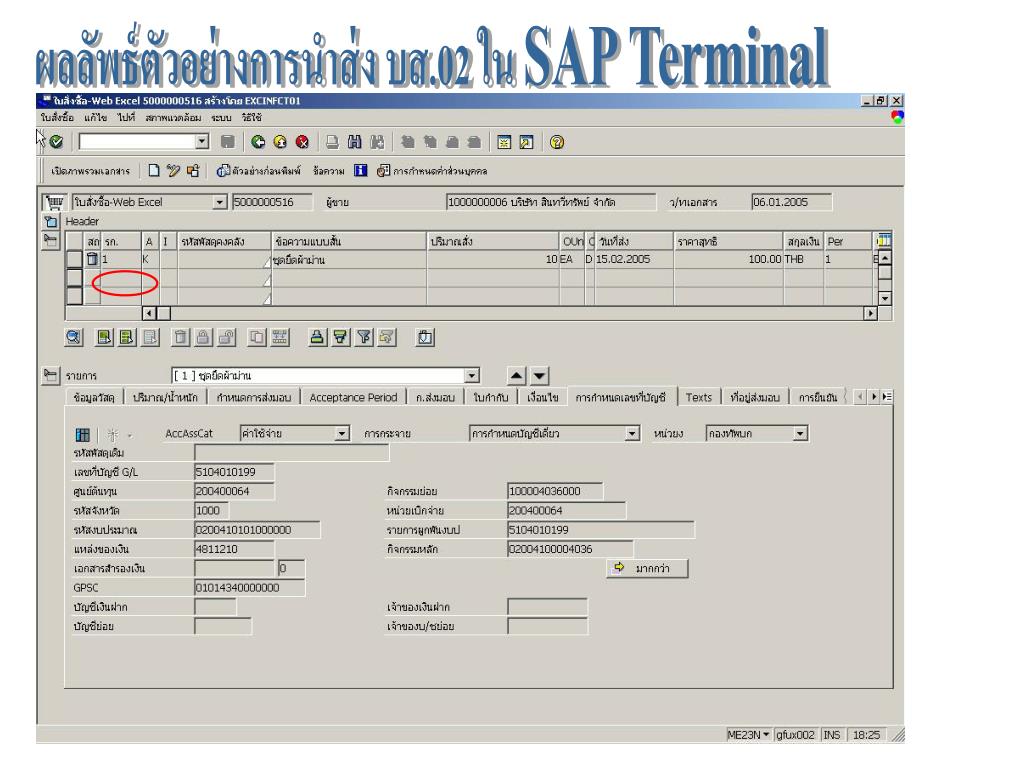Click the yellow Help question mark icon
Screen dimensions: 1024x768
[557, 142]
